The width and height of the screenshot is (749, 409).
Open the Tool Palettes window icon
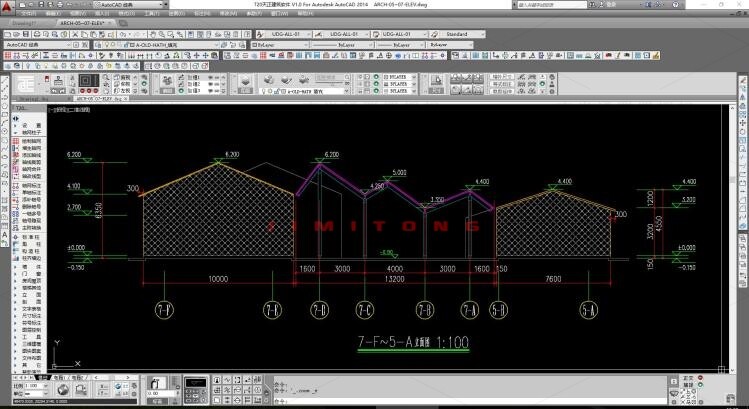click(209, 34)
